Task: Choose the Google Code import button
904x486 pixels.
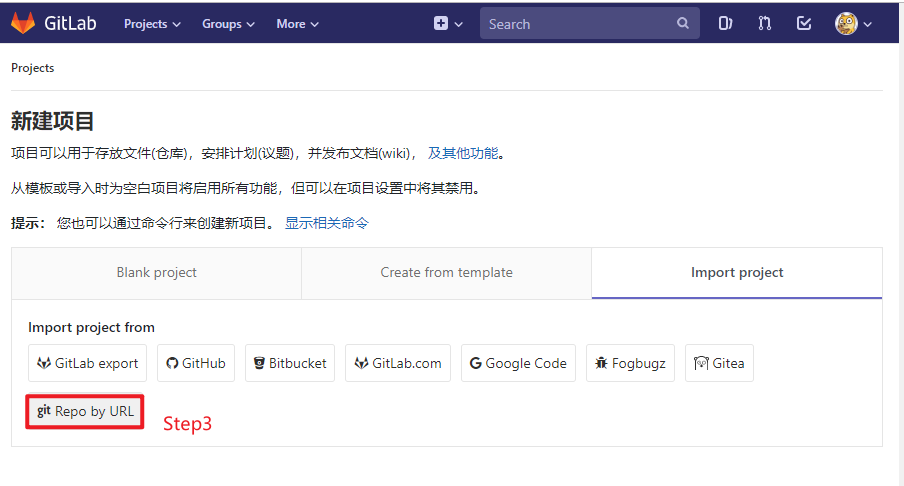Action: tap(518, 363)
